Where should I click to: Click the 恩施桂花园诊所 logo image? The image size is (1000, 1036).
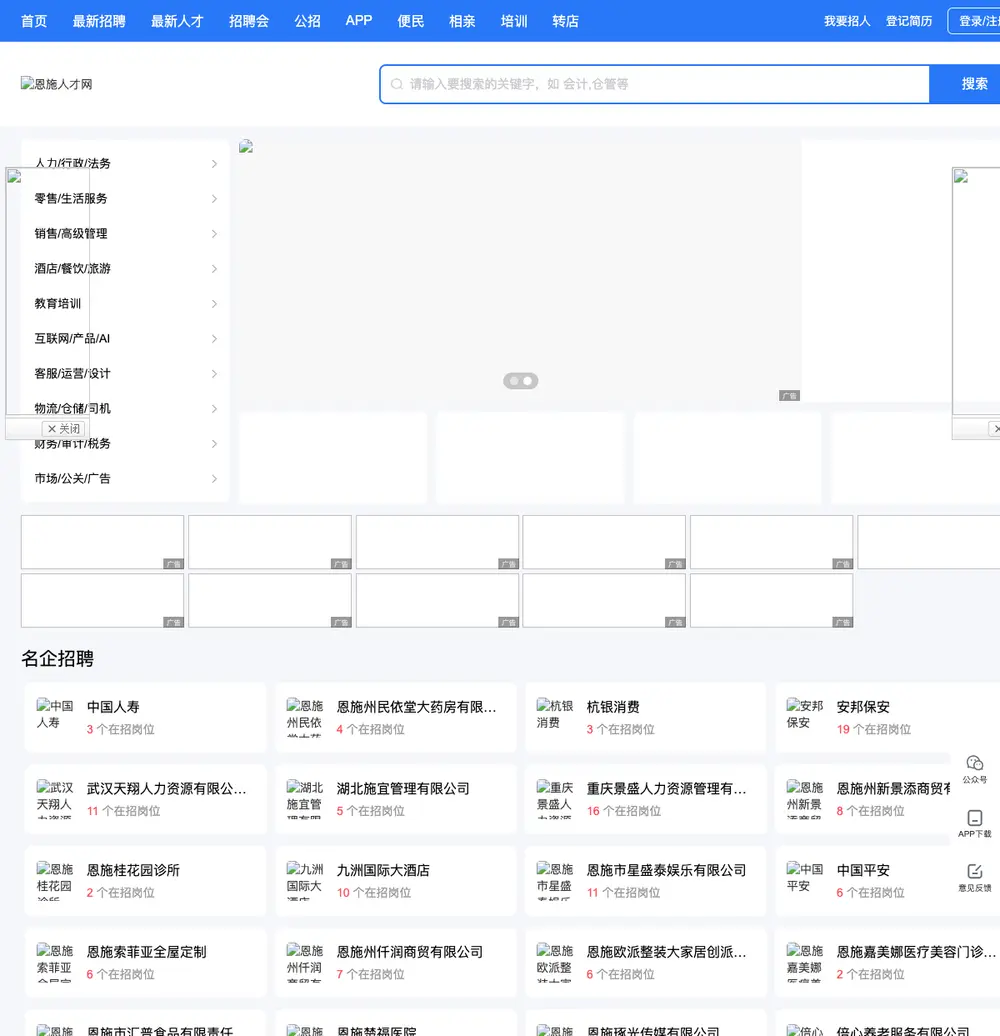tap(55, 880)
